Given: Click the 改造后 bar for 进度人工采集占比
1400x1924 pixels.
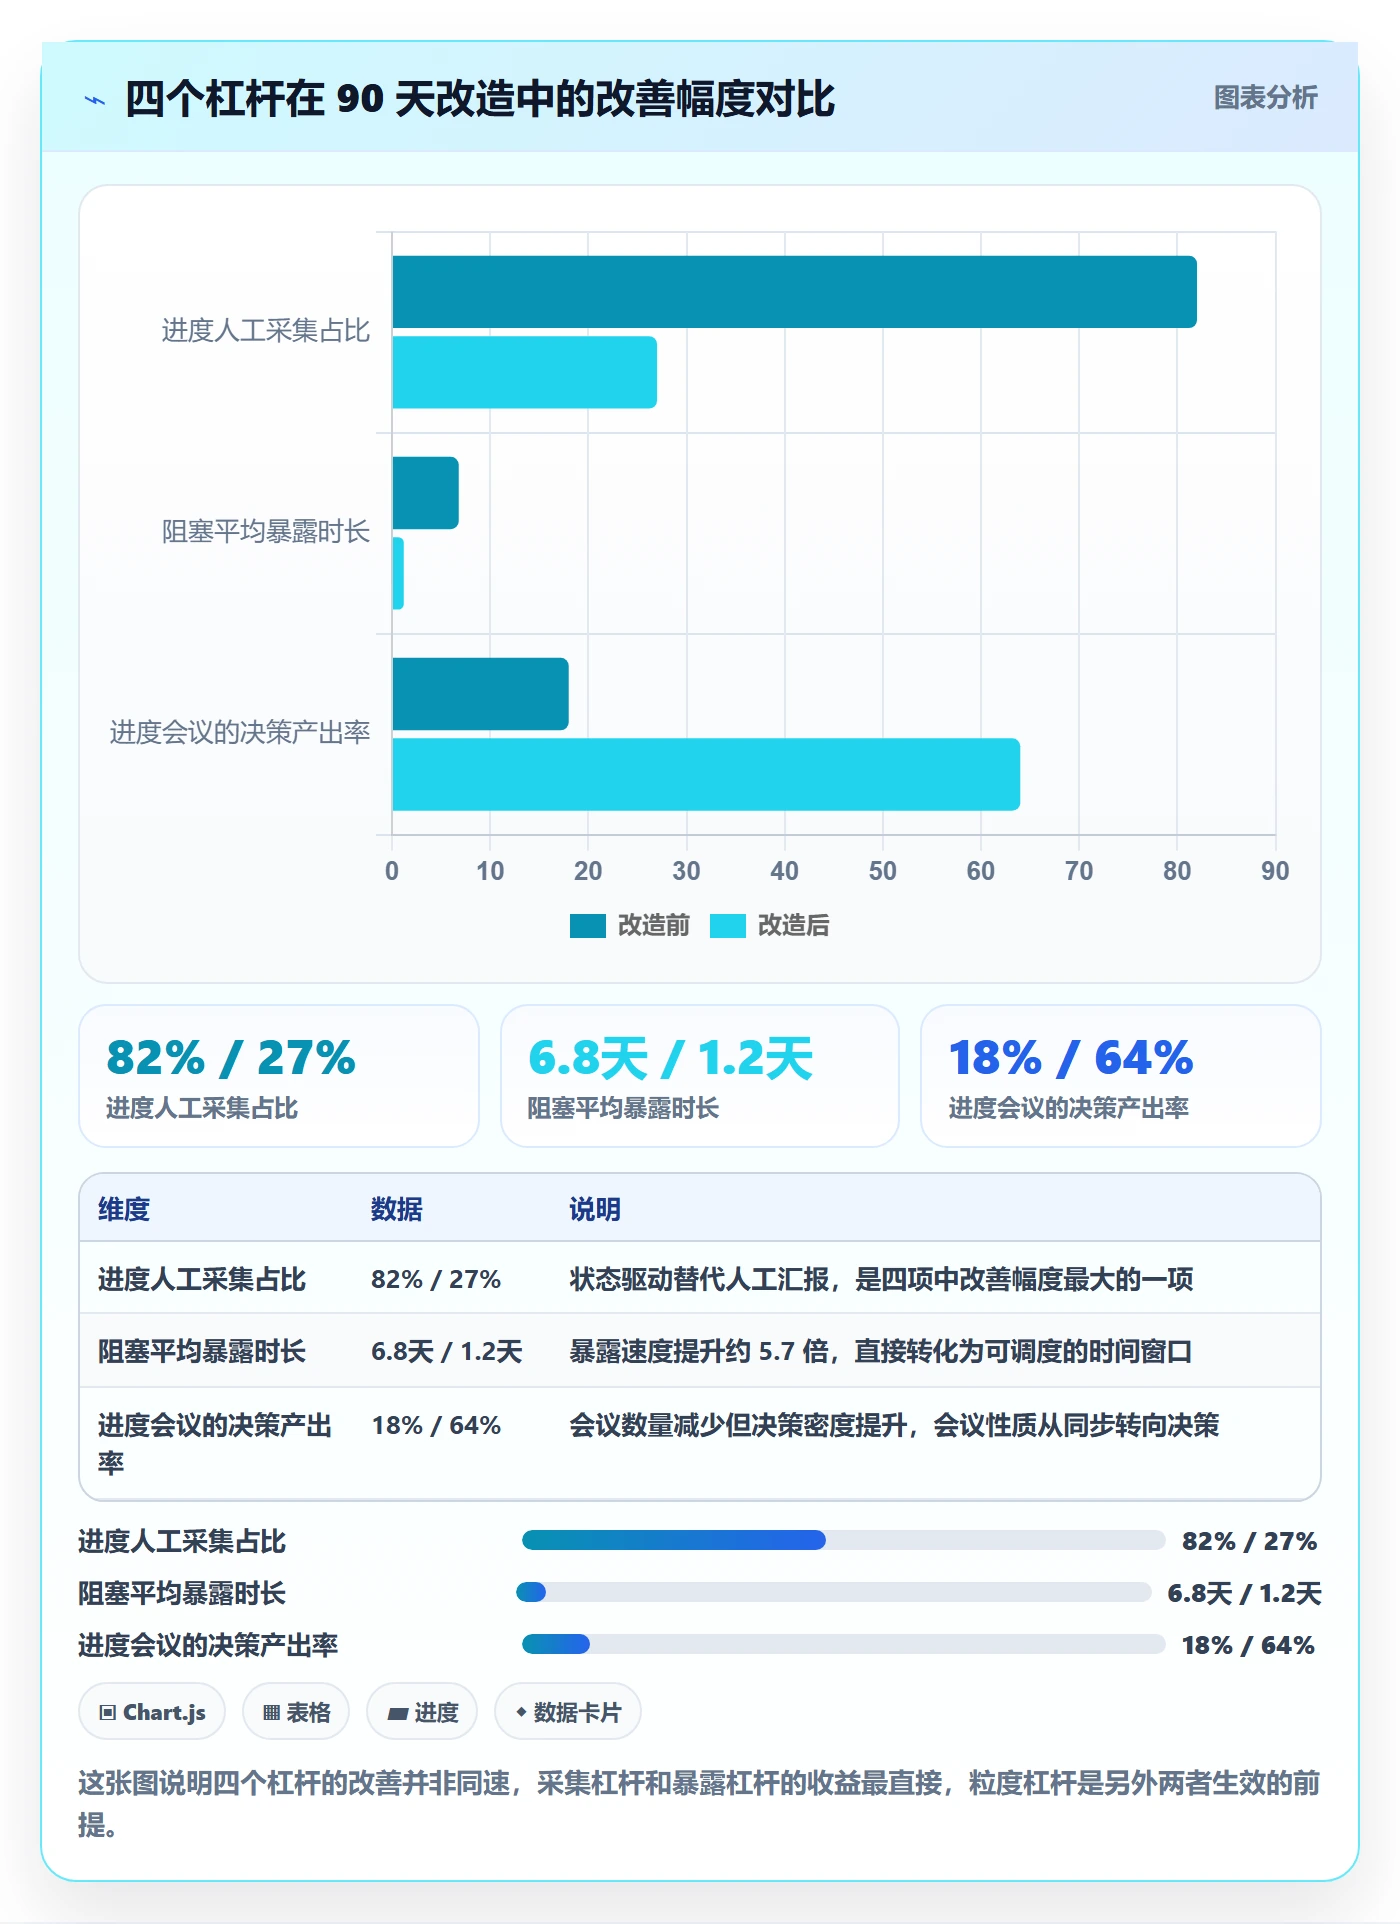Looking at the screenshot, I should tap(524, 372).
